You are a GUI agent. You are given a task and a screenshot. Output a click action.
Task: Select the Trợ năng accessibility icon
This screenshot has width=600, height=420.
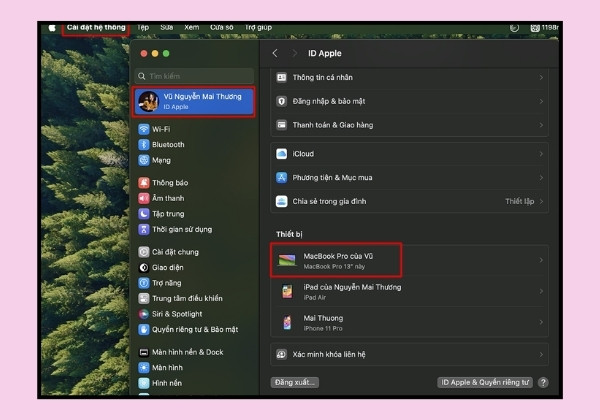coord(143,283)
